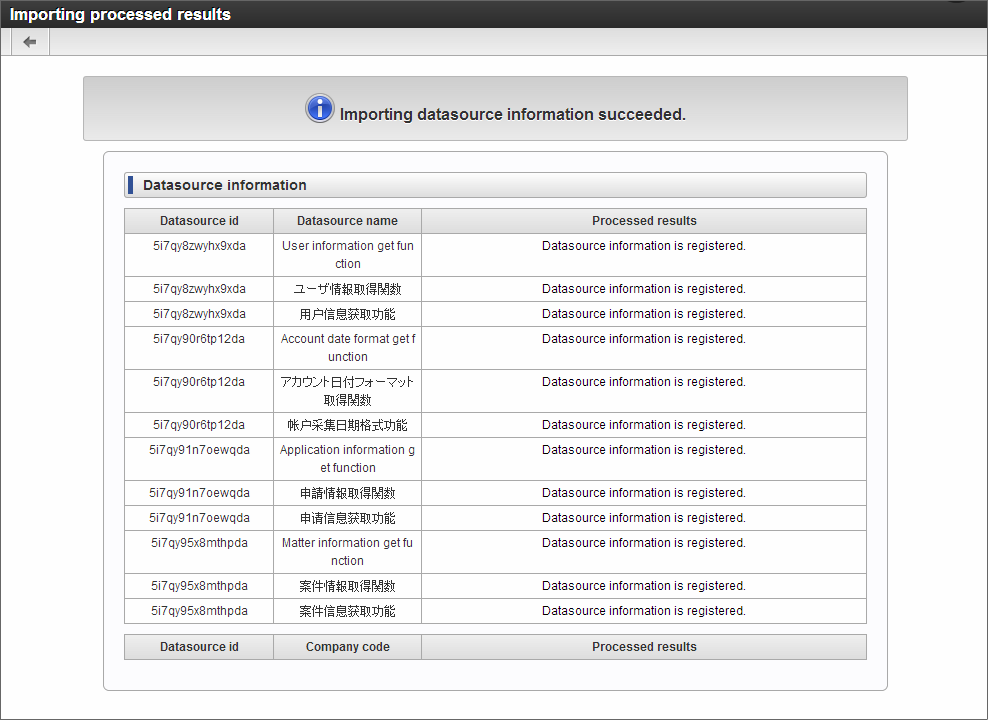This screenshot has width=988, height=720.
Task: Click the Processed results header in first table
Action: click(x=644, y=221)
